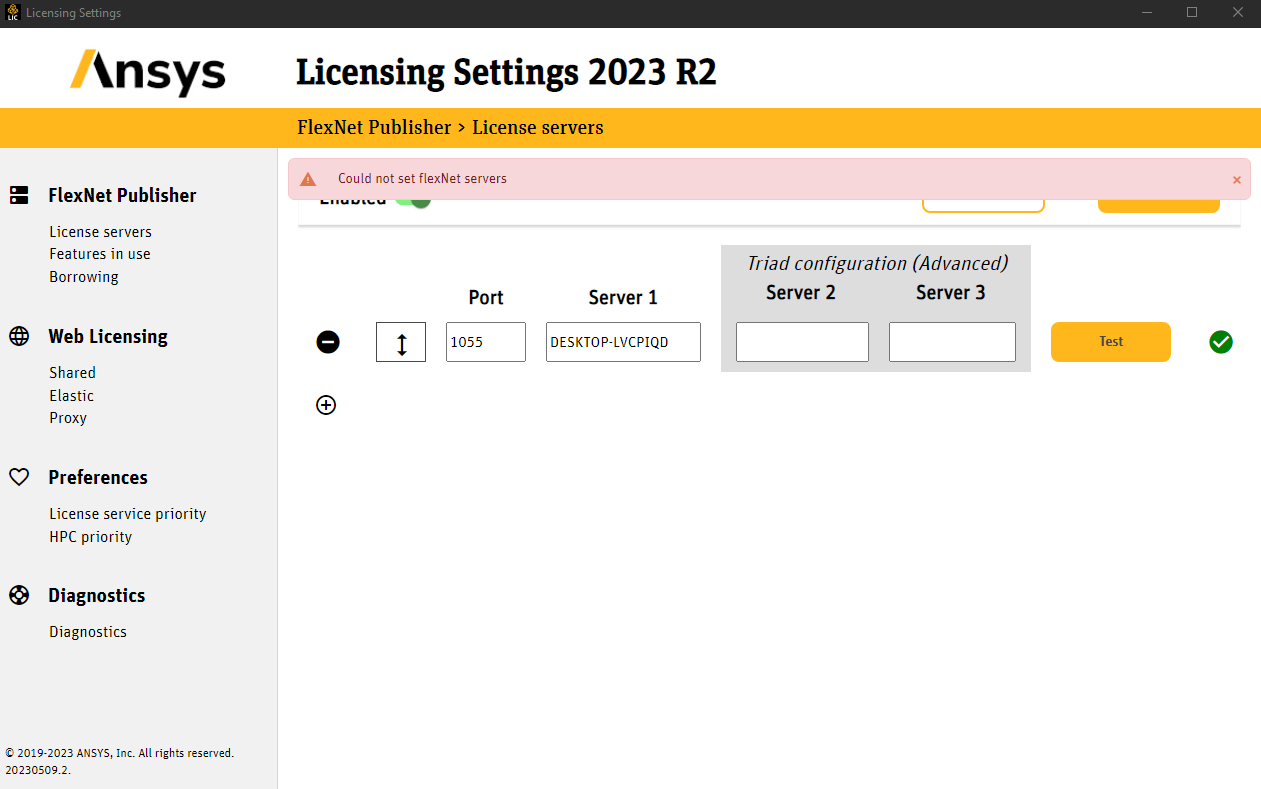1261x789 pixels.
Task: Dismiss the 'Could not set flexNet servers' alert
Action: point(1236,180)
